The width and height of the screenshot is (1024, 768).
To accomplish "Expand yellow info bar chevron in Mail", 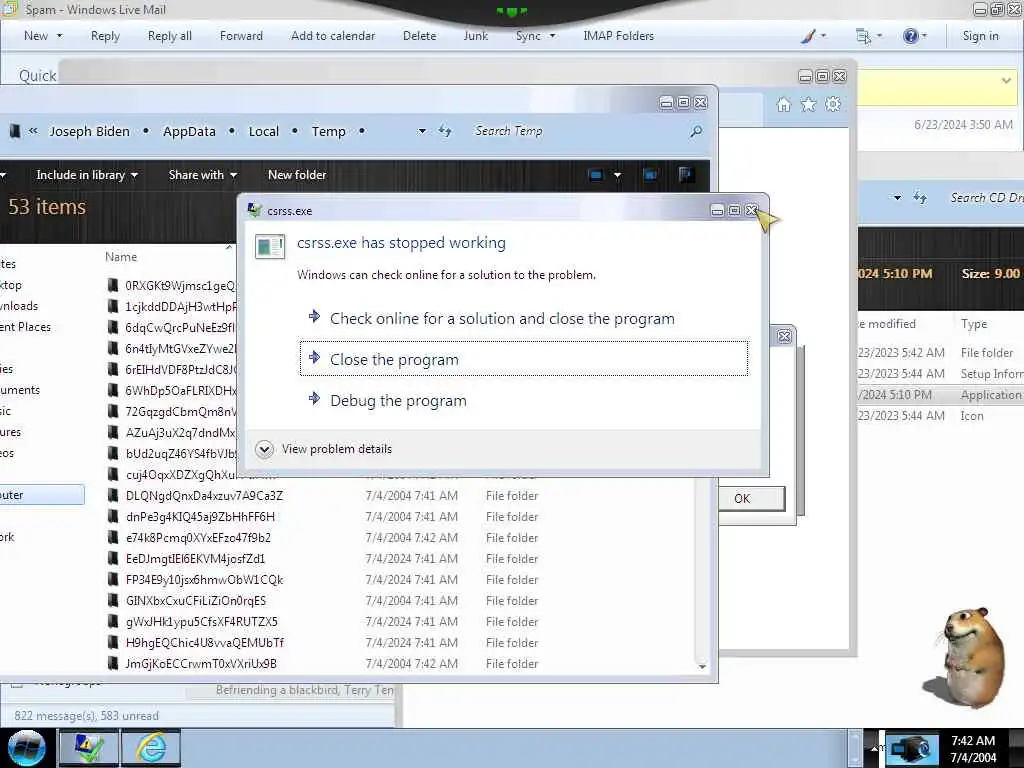I will coord(1006,81).
